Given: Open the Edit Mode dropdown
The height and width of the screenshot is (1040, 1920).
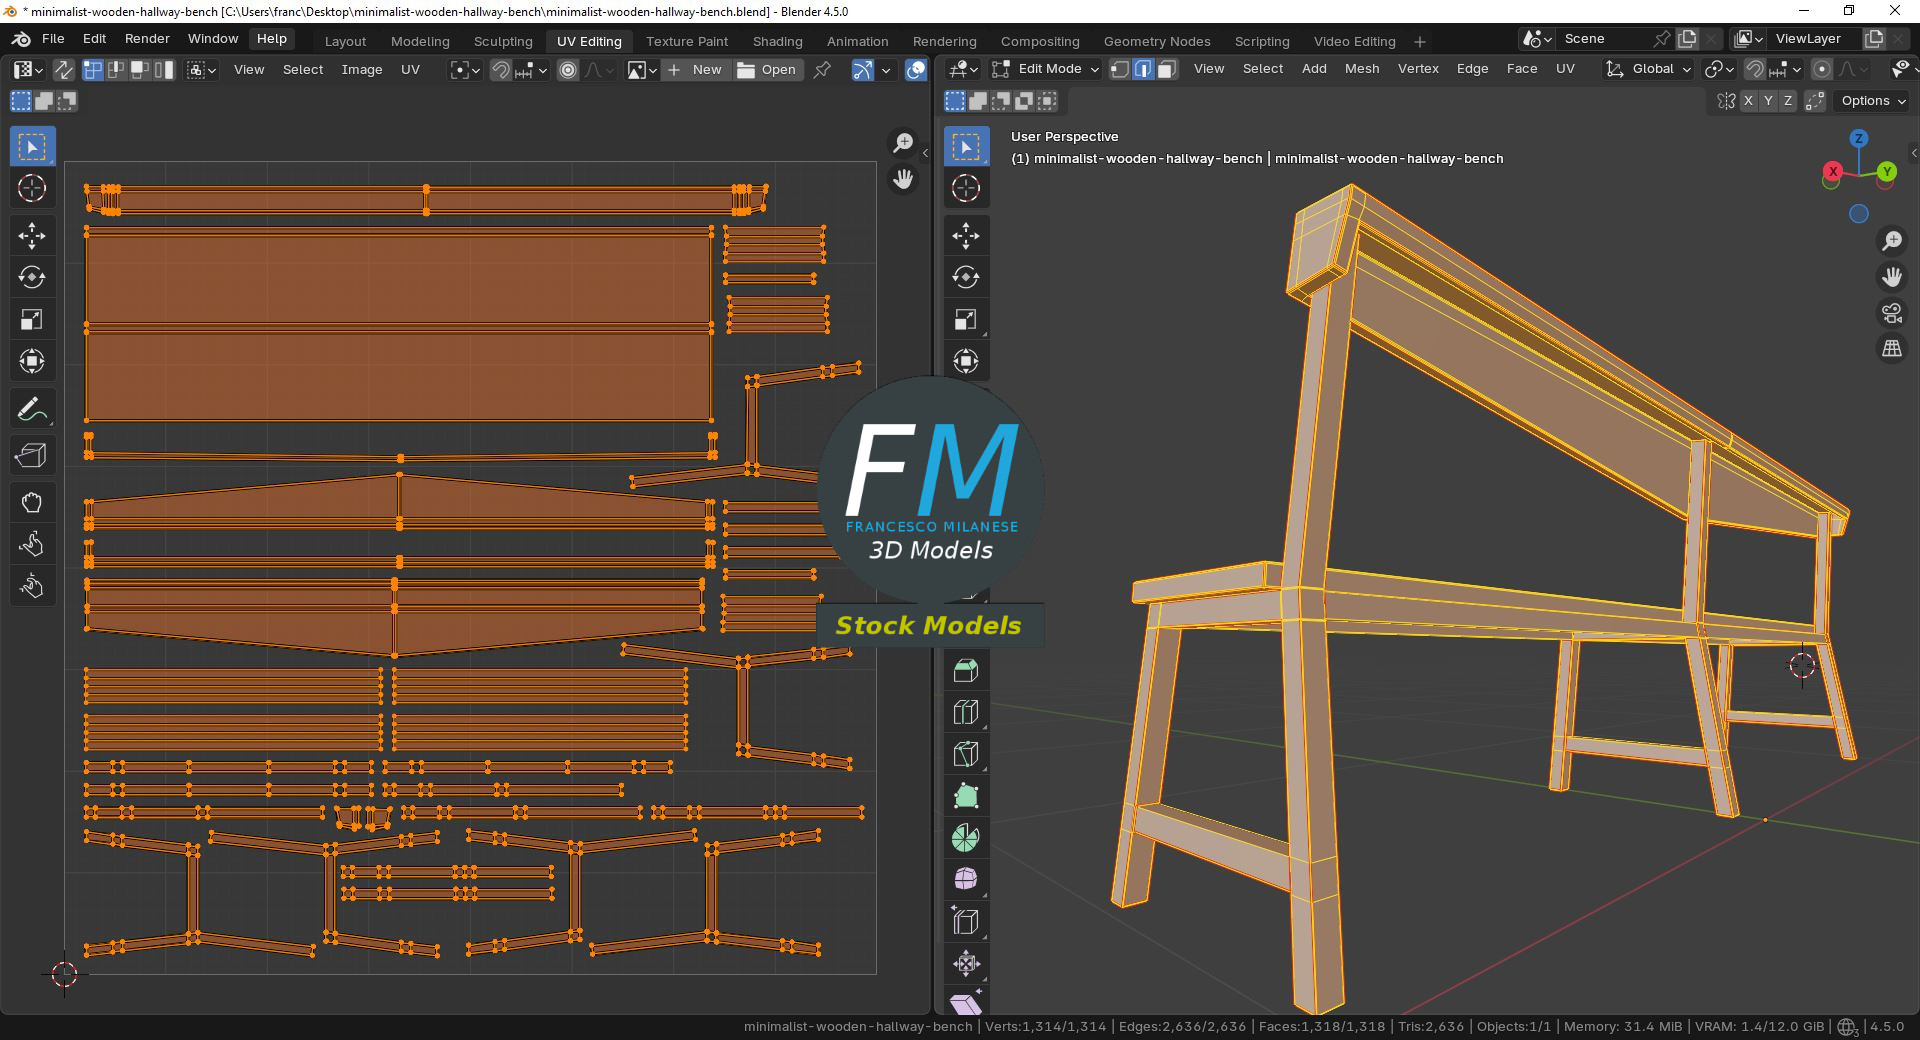Looking at the screenshot, I should (x=1045, y=69).
